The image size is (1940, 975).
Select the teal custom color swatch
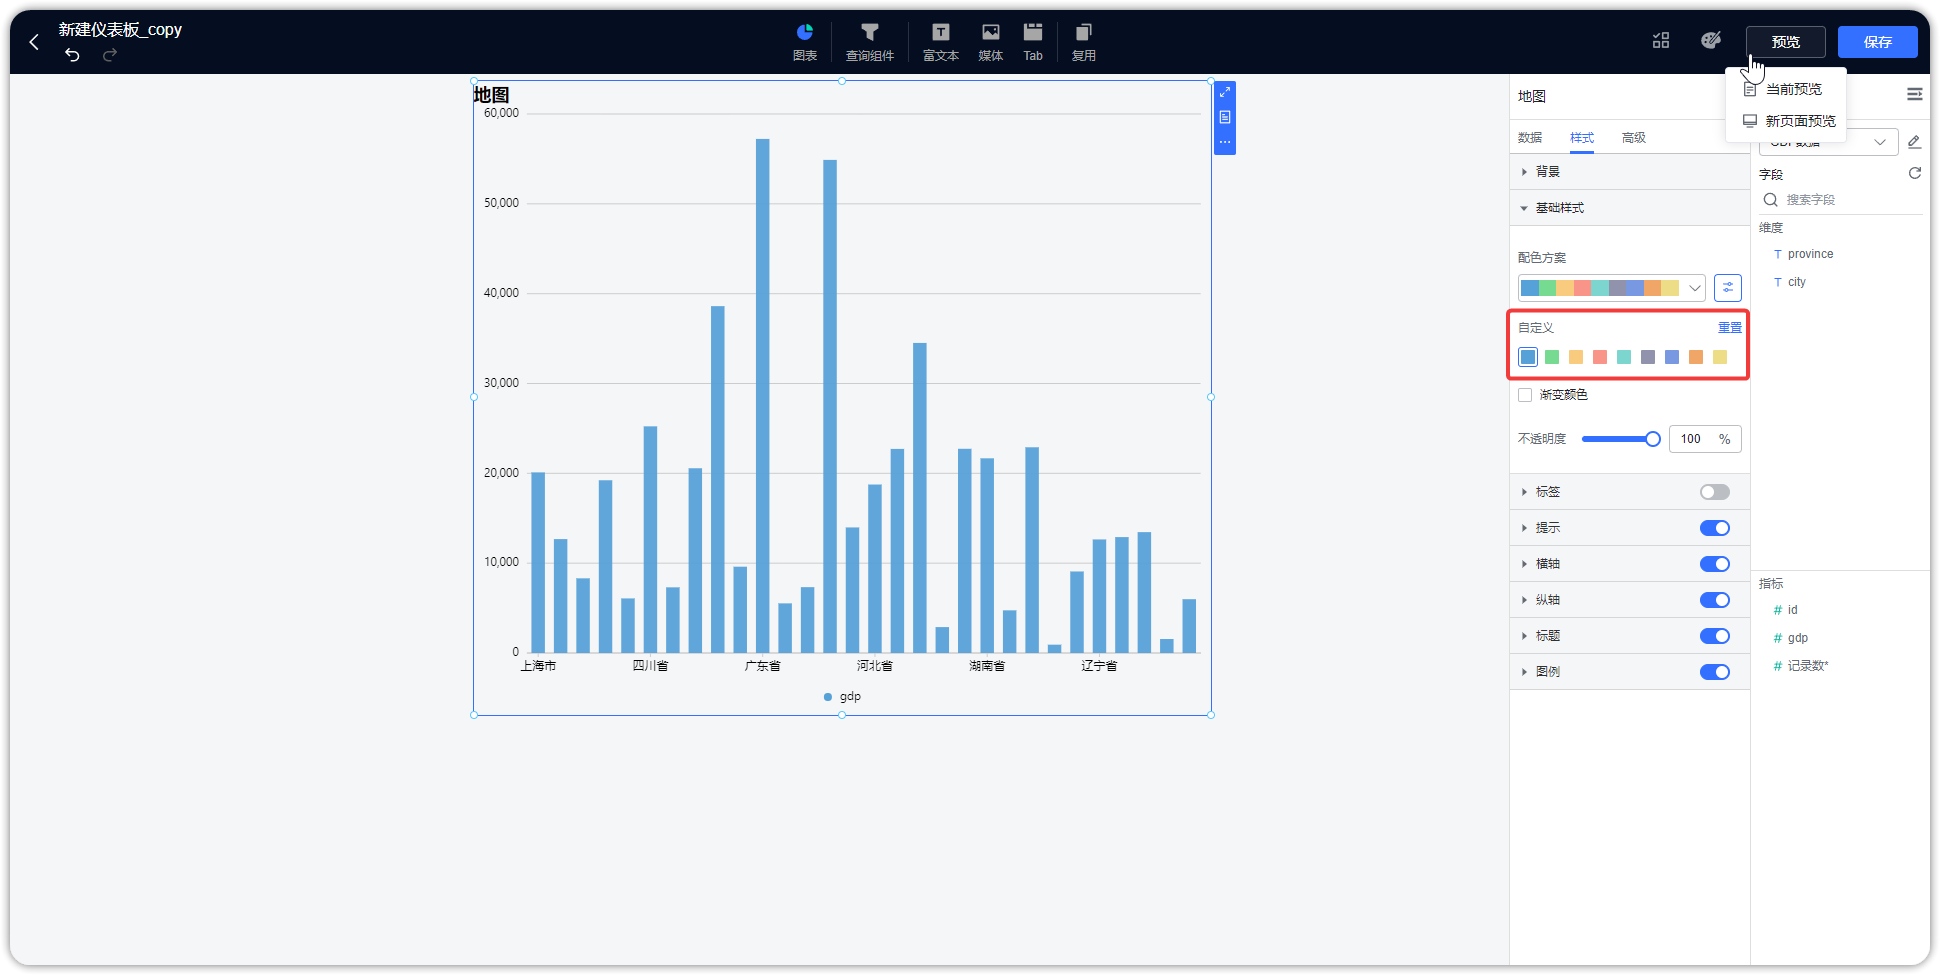(x=1624, y=357)
